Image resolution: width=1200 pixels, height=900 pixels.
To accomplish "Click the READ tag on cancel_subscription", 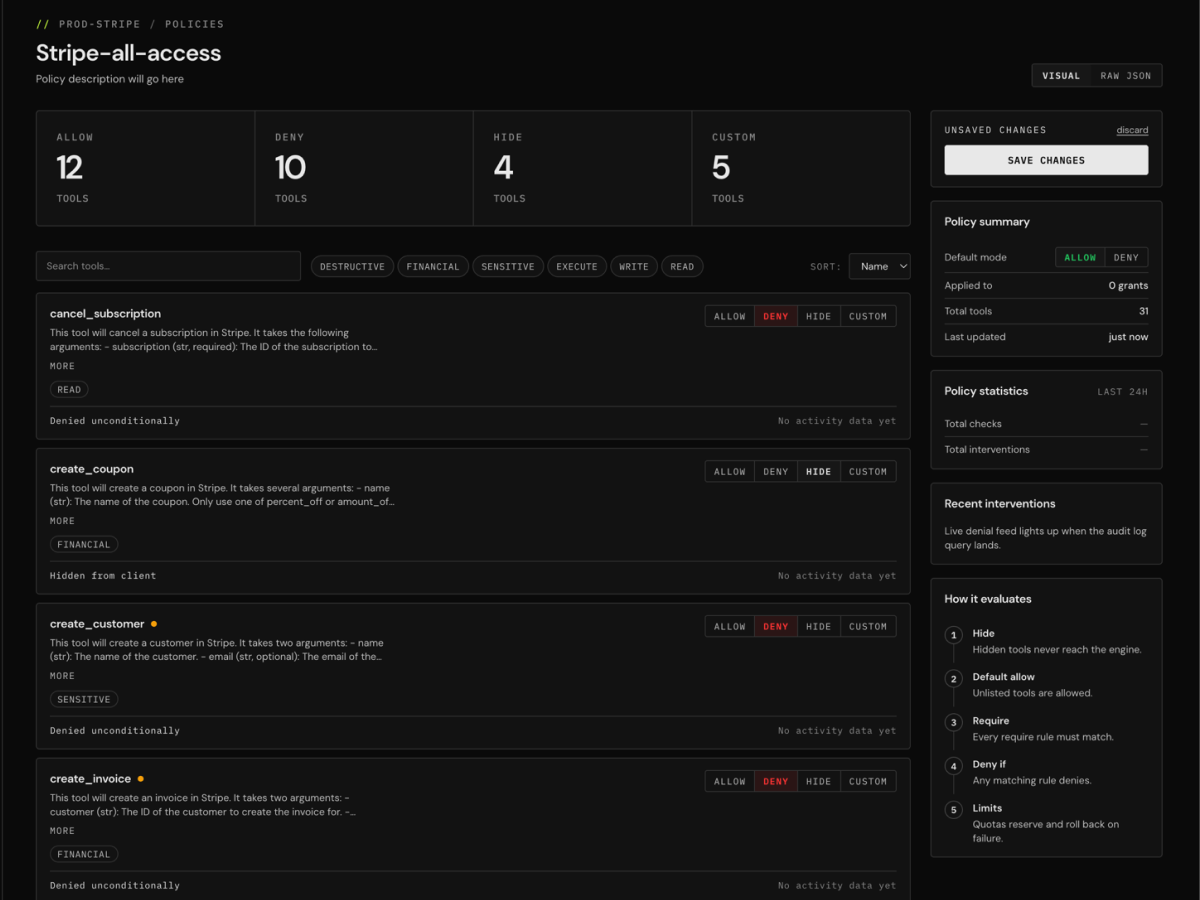I will pyautogui.click(x=68, y=388).
